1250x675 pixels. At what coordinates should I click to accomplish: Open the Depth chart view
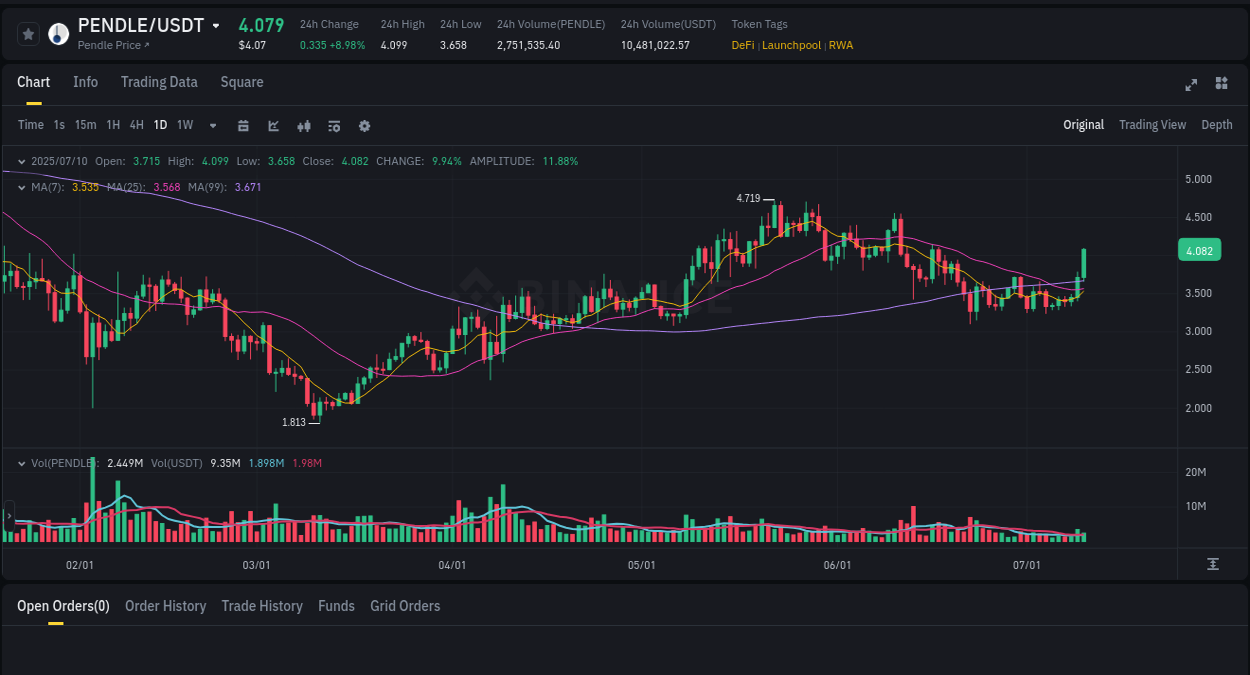1217,124
